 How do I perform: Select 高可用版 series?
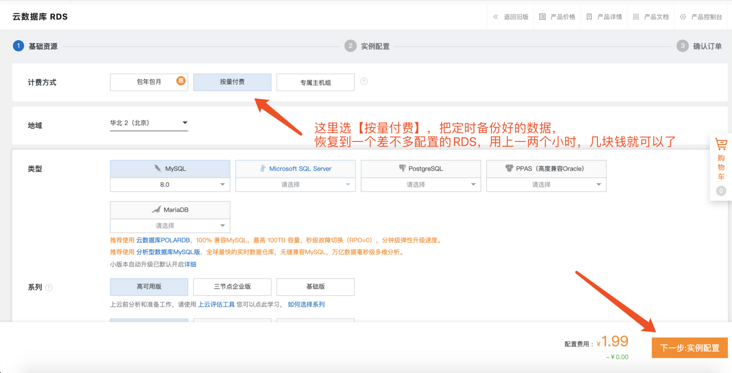pos(149,287)
